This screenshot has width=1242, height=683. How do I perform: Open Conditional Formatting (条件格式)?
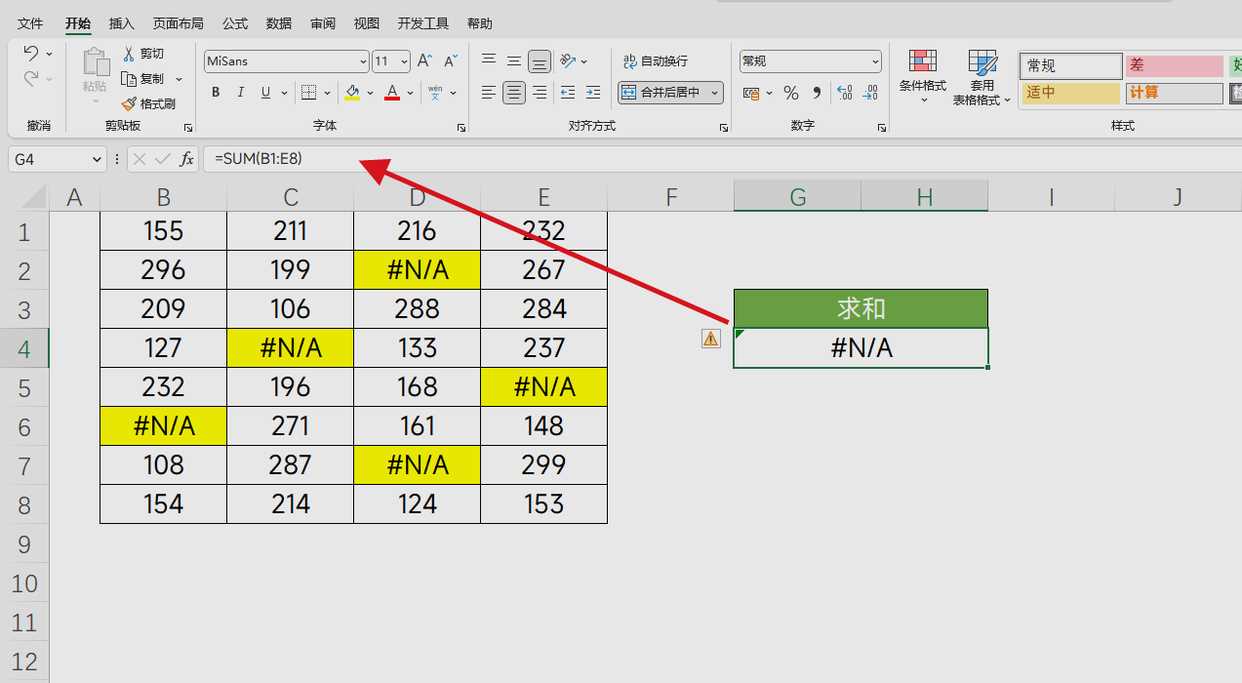922,71
